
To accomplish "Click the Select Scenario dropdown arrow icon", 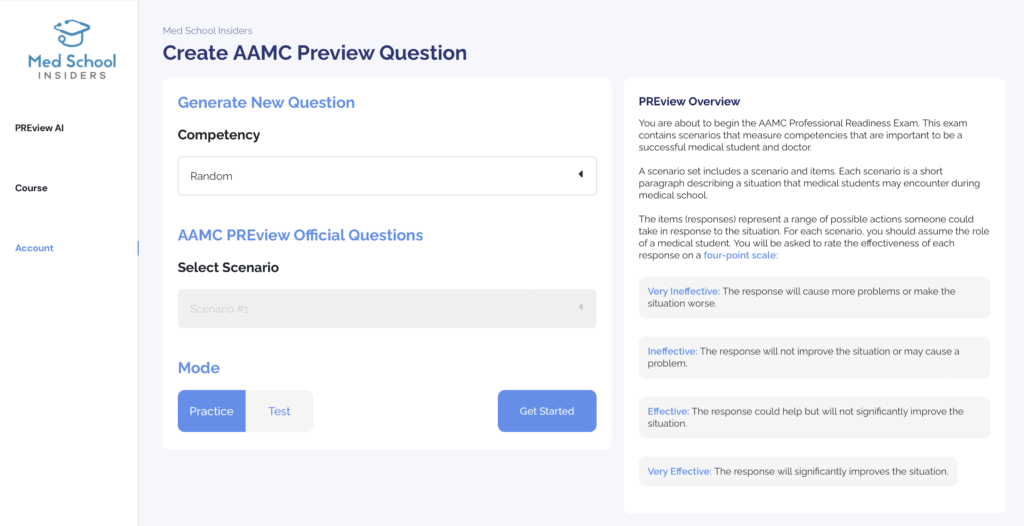I will [580, 308].
